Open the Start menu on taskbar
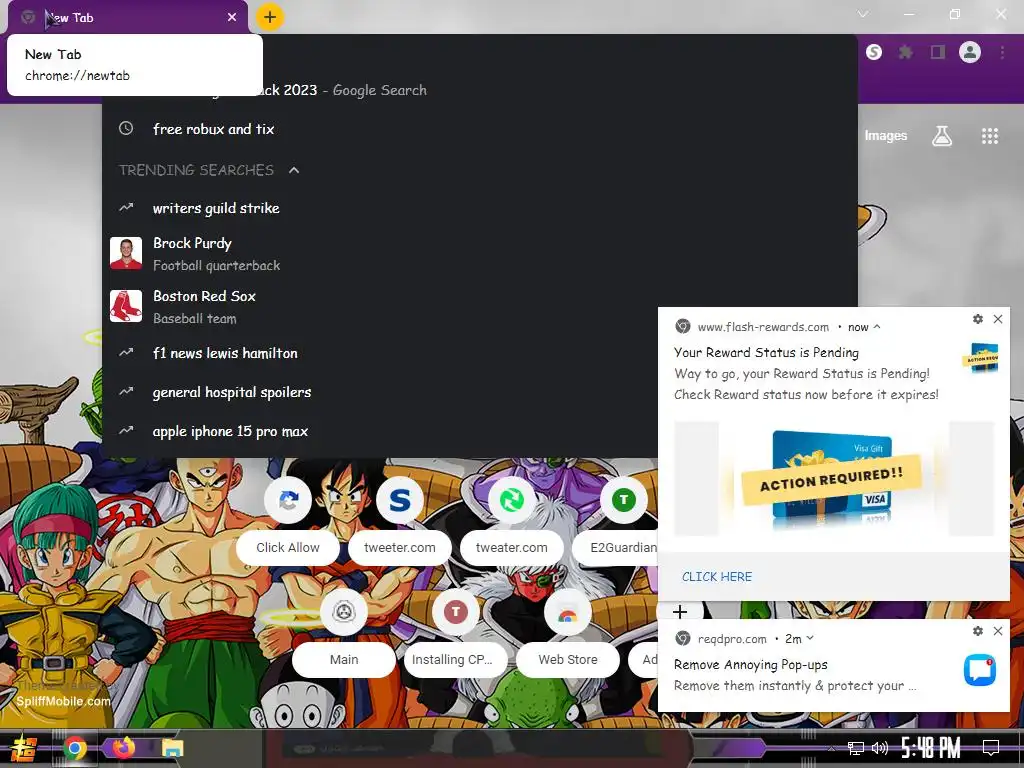 tap(23, 748)
